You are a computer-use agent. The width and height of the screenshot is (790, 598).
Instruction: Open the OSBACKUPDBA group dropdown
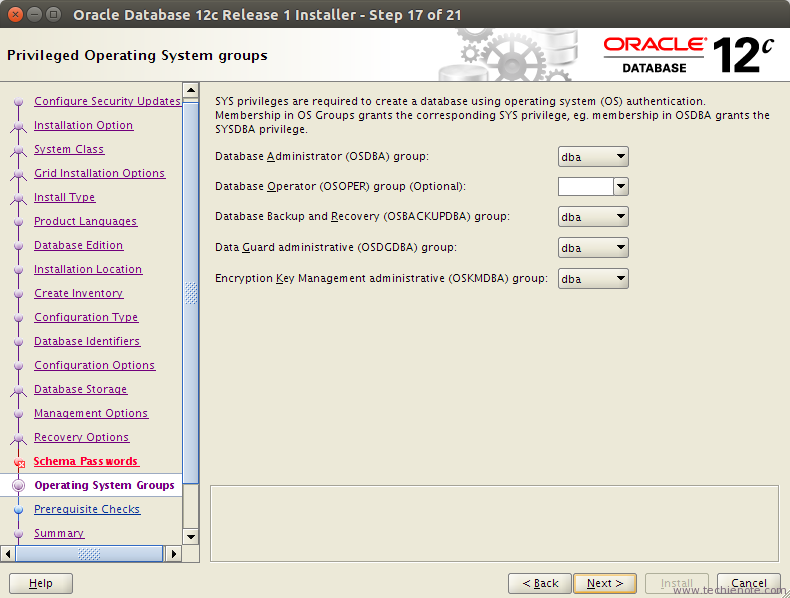[593, 217]
